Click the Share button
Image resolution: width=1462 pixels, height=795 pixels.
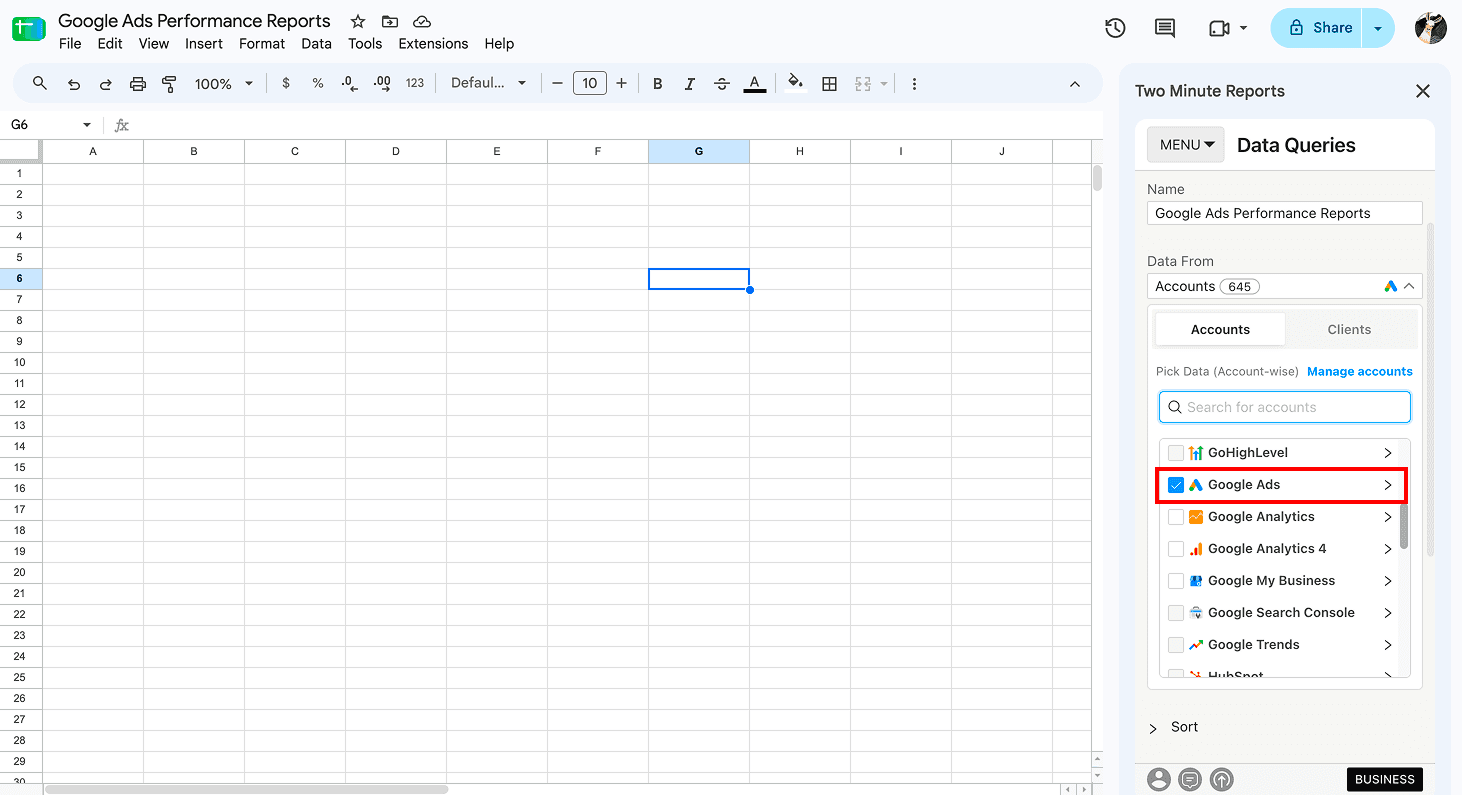click(1319, 28)
